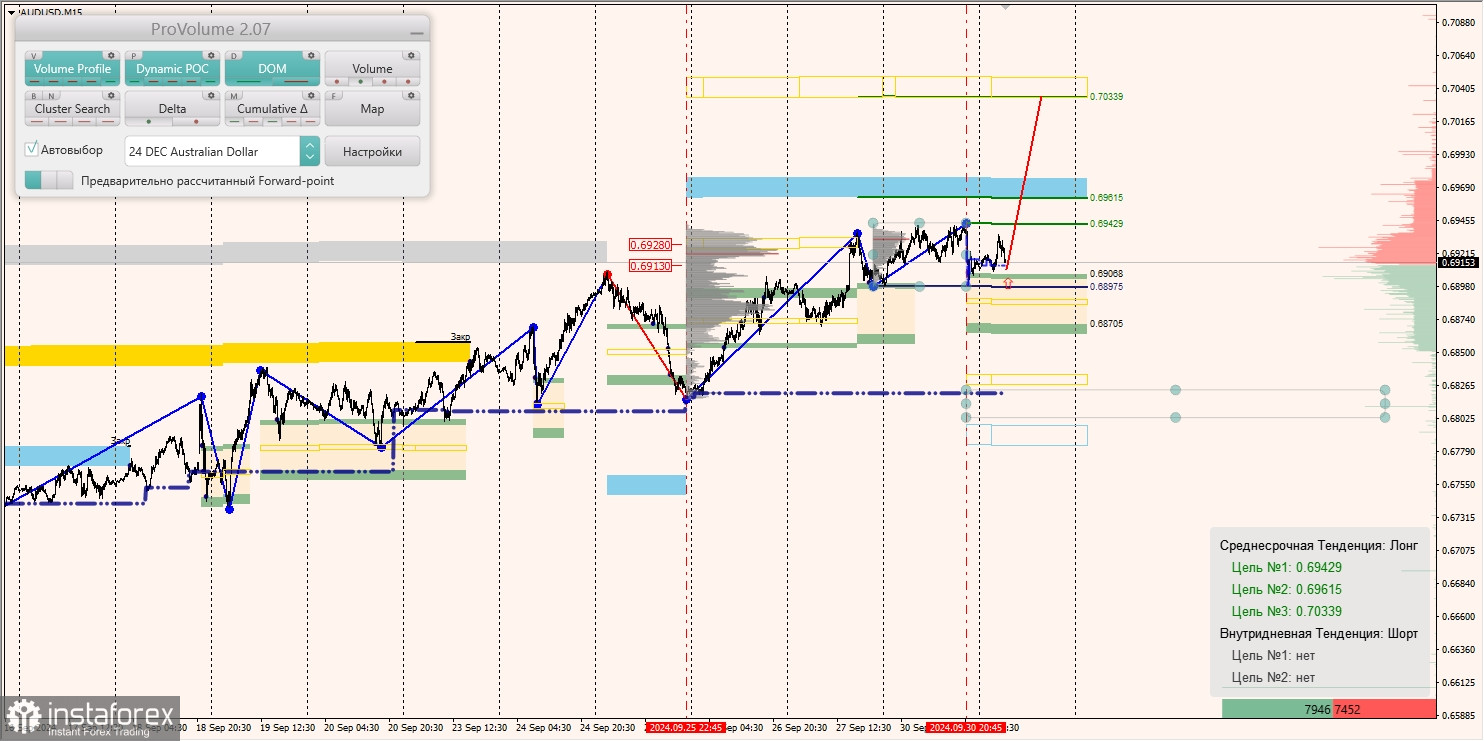Select the 0.68705 level label
Viewport: 1484px width, 741px height.
coord(1106,324)
